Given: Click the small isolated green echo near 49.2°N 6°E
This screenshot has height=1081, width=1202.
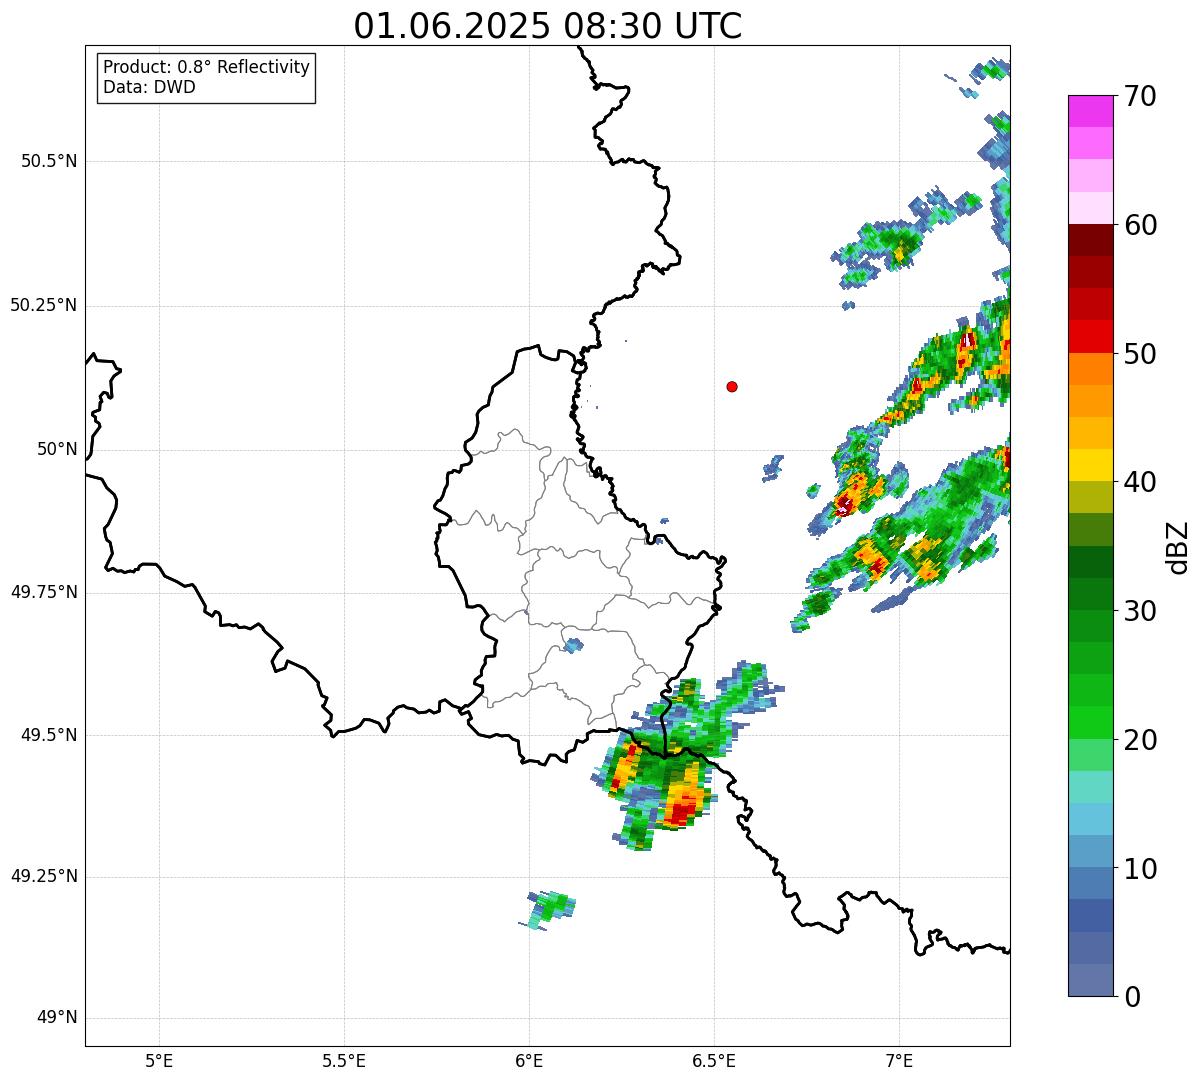Looking at the screenshot, I should coord(548,909).
